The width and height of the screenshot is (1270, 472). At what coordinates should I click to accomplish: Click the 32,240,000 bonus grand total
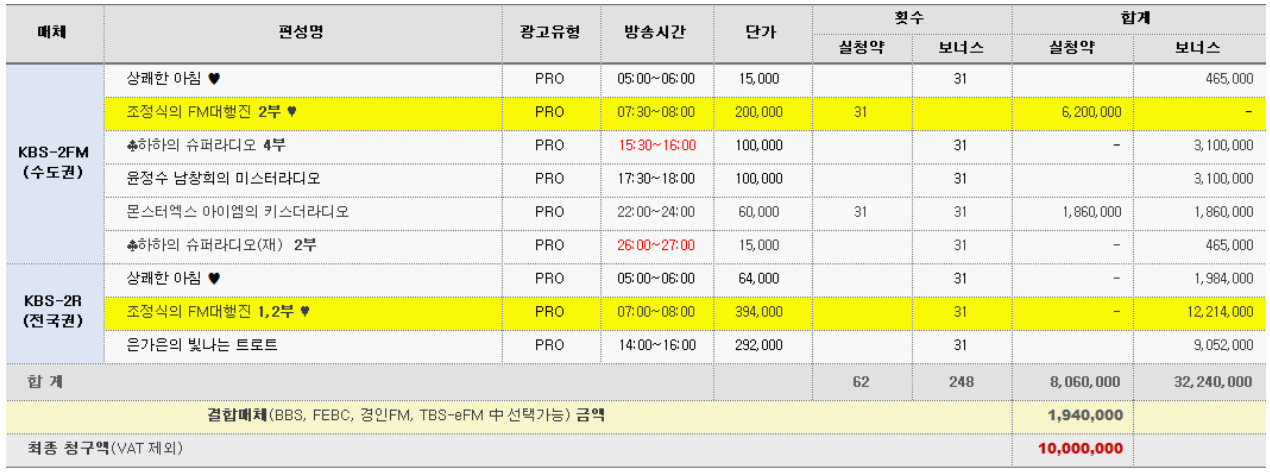(1209, 381)
